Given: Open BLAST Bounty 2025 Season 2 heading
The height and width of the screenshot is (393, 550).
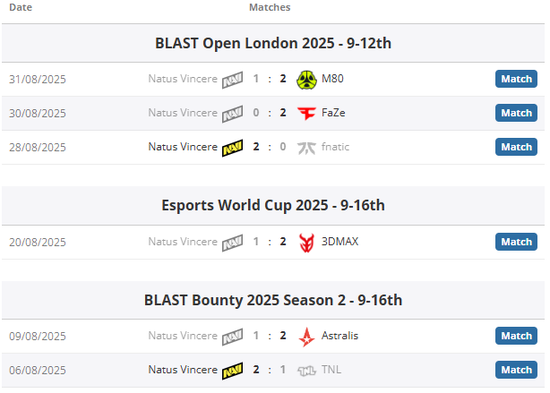Looking at the screenshot, I should [x=273, y=300].
